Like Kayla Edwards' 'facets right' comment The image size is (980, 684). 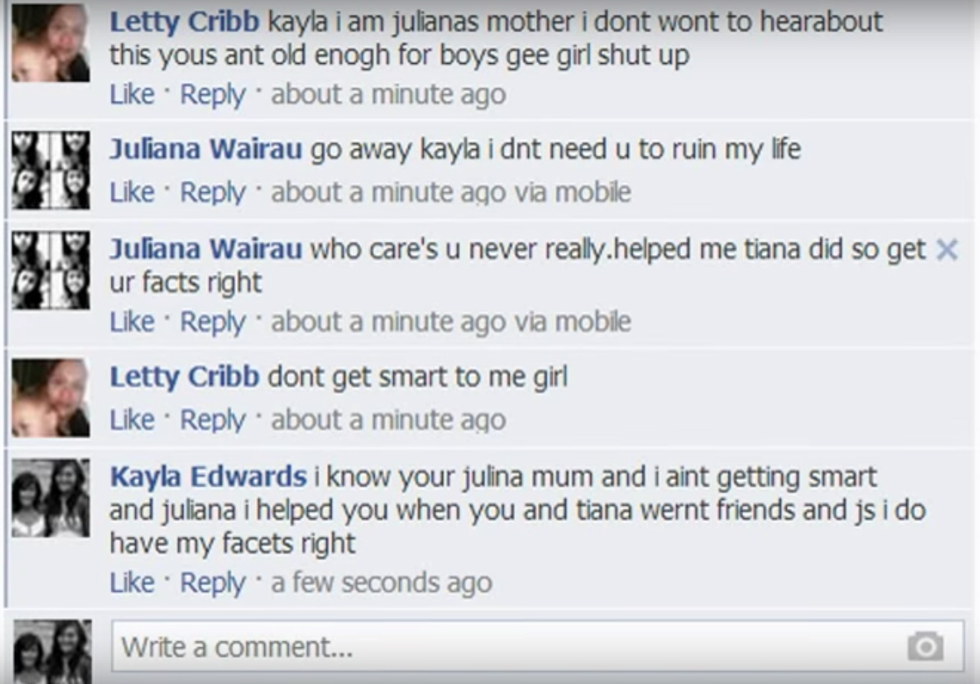tap(132, 583)
